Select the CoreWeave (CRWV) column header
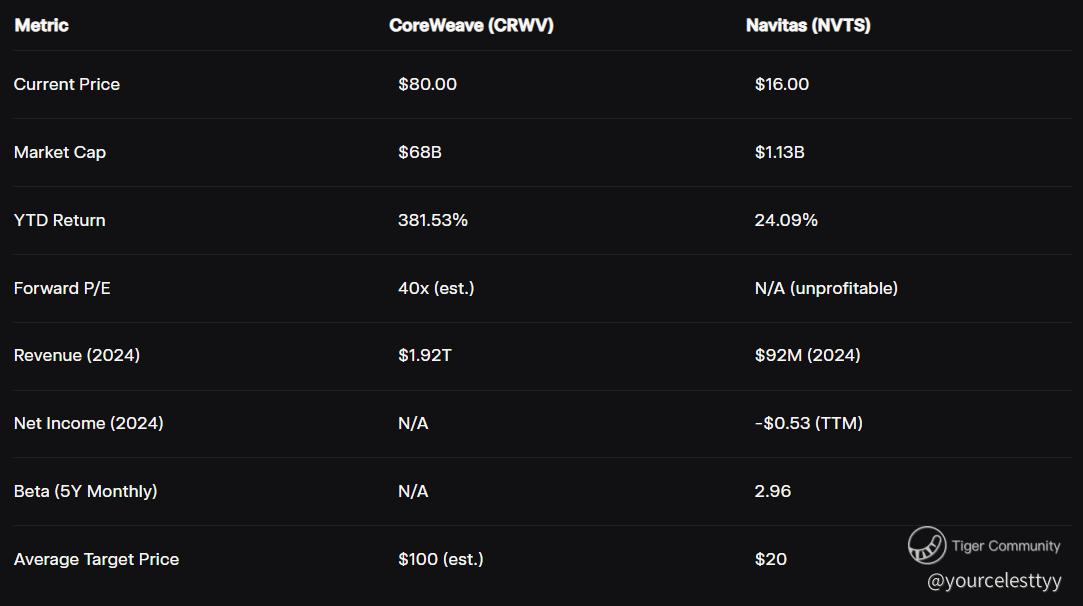Screen dimensions: 1083x606 pyautogui.click(x=471, y=26)
